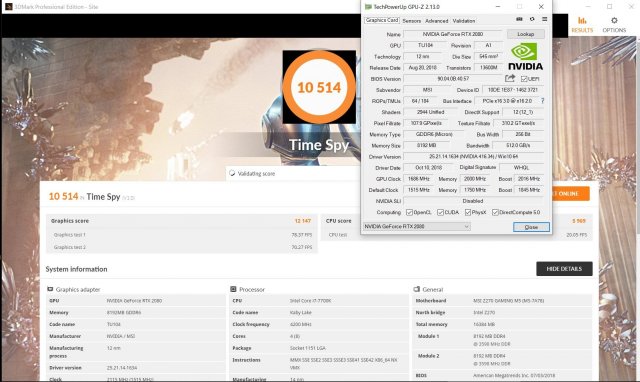Click the GPU Clock value in GPU-Z
Screen dimensions: 640x382
pyautogui.click(x=419, y=179)
